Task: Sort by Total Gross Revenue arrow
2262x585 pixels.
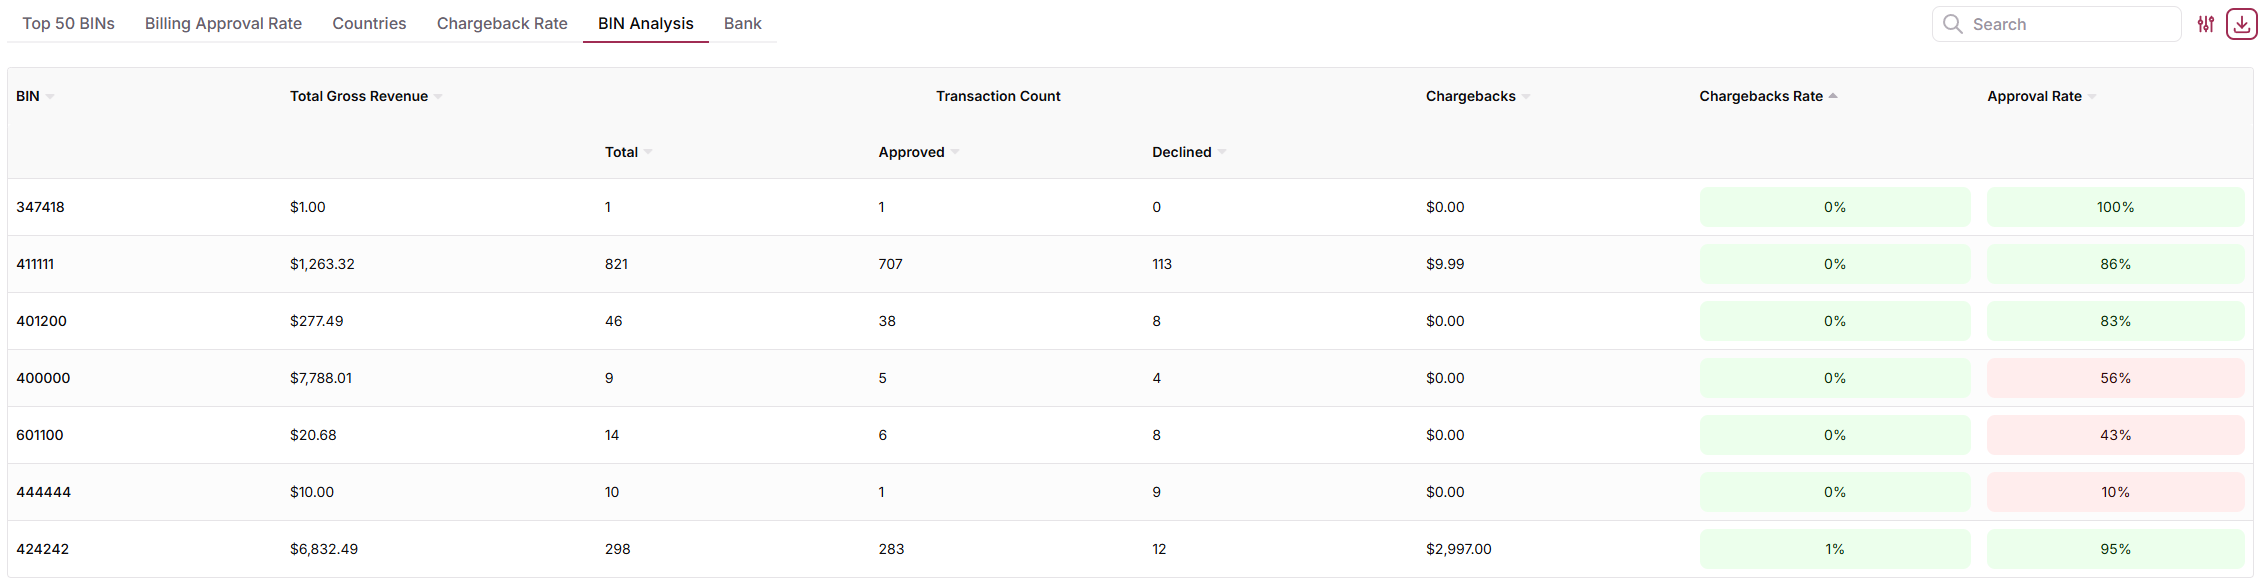Action: click(438, 97)
